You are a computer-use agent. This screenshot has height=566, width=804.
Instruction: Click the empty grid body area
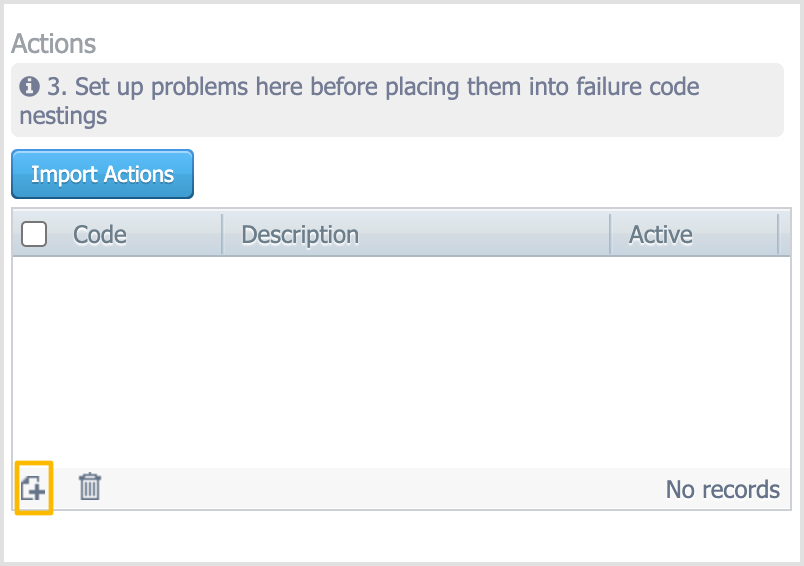[x=401, y=362]
